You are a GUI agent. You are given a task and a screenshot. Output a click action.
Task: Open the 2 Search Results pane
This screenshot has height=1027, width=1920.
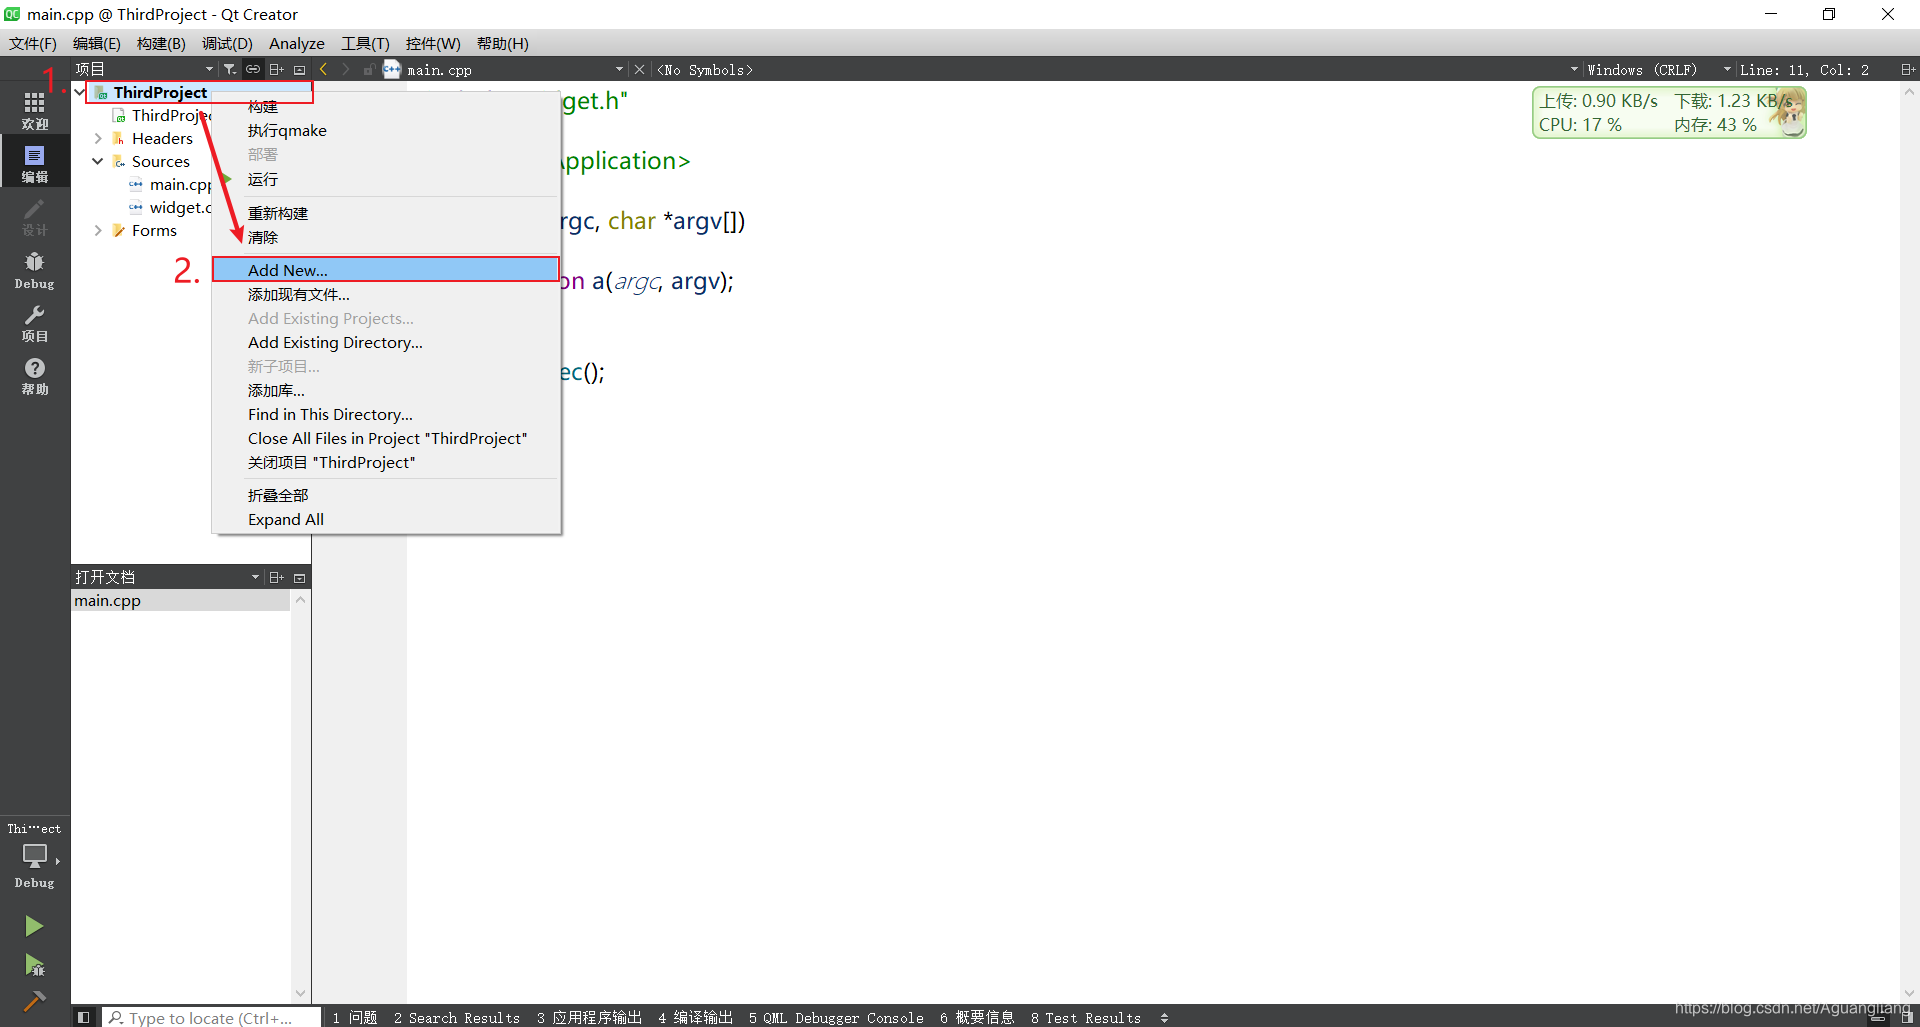[457, 1017]
